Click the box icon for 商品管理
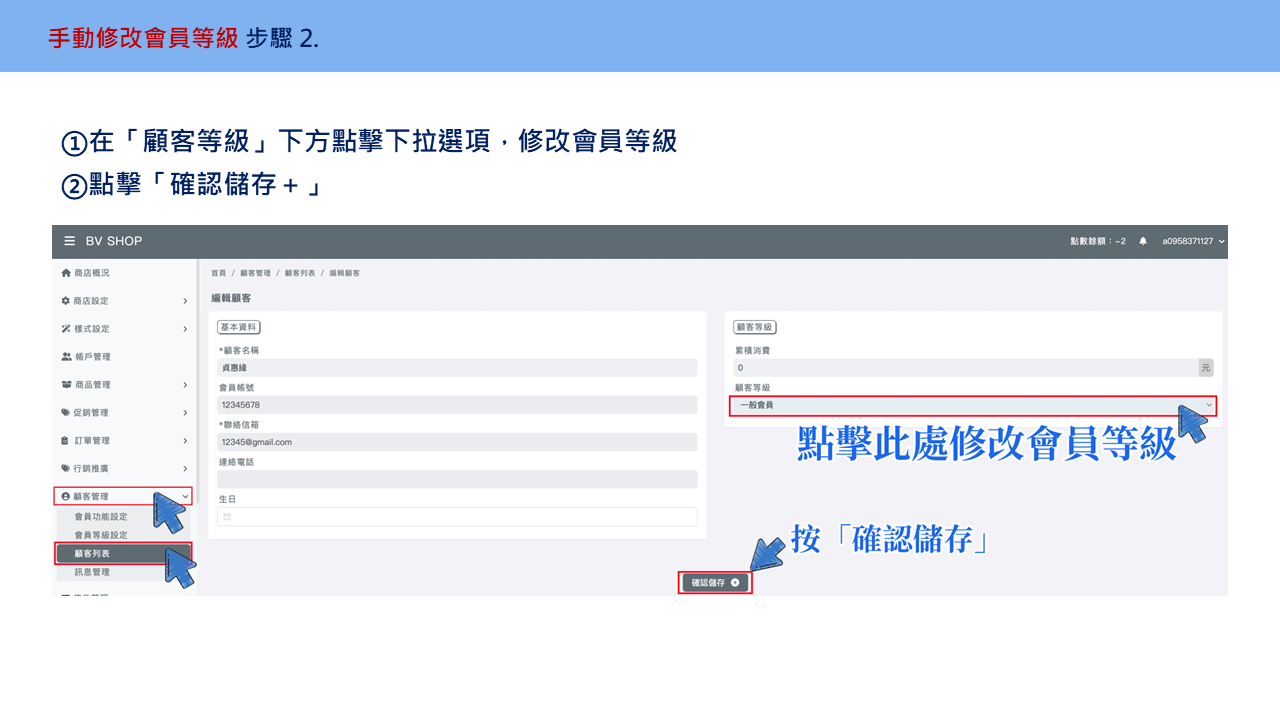Screen dimensions: 1280x720 [x=66, y=385]
